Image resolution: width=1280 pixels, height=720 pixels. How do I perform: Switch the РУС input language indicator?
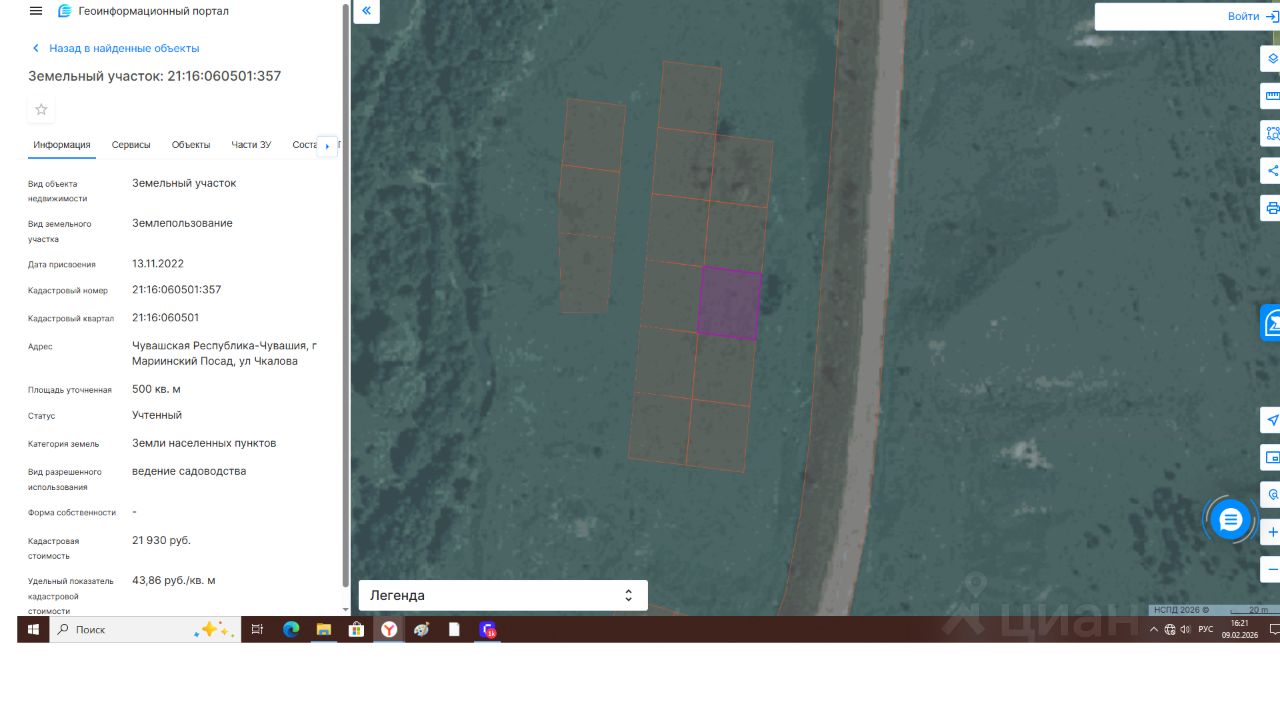point(1206,629)
